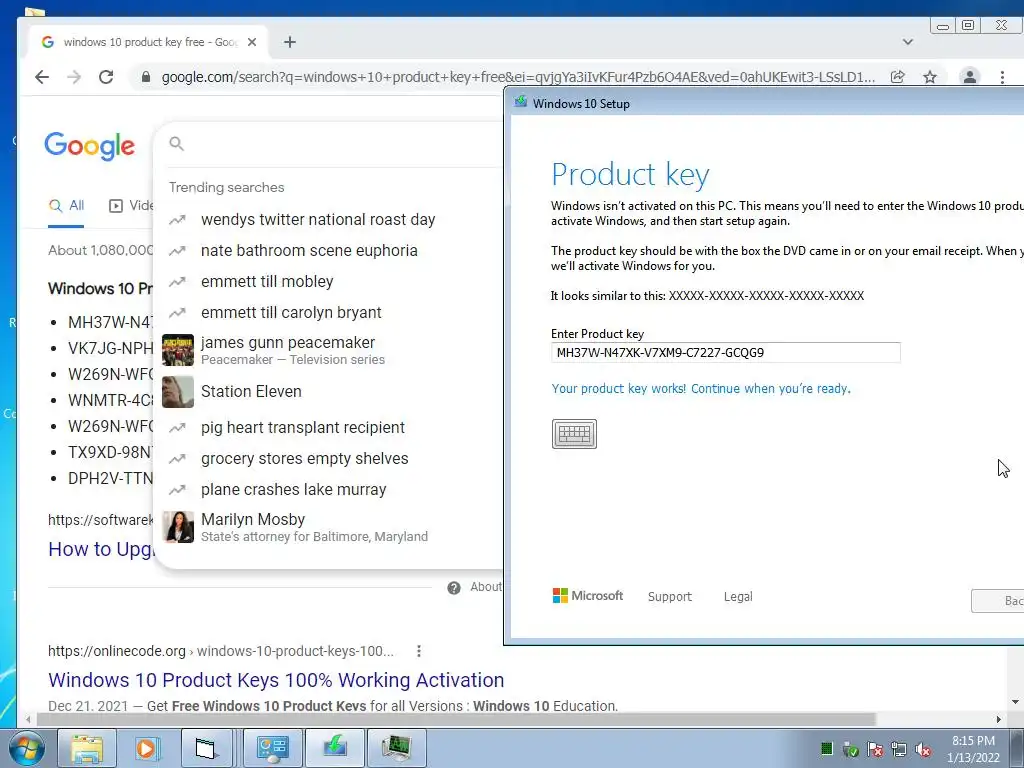Click the 'Trending searches' heading

[227, 187]
